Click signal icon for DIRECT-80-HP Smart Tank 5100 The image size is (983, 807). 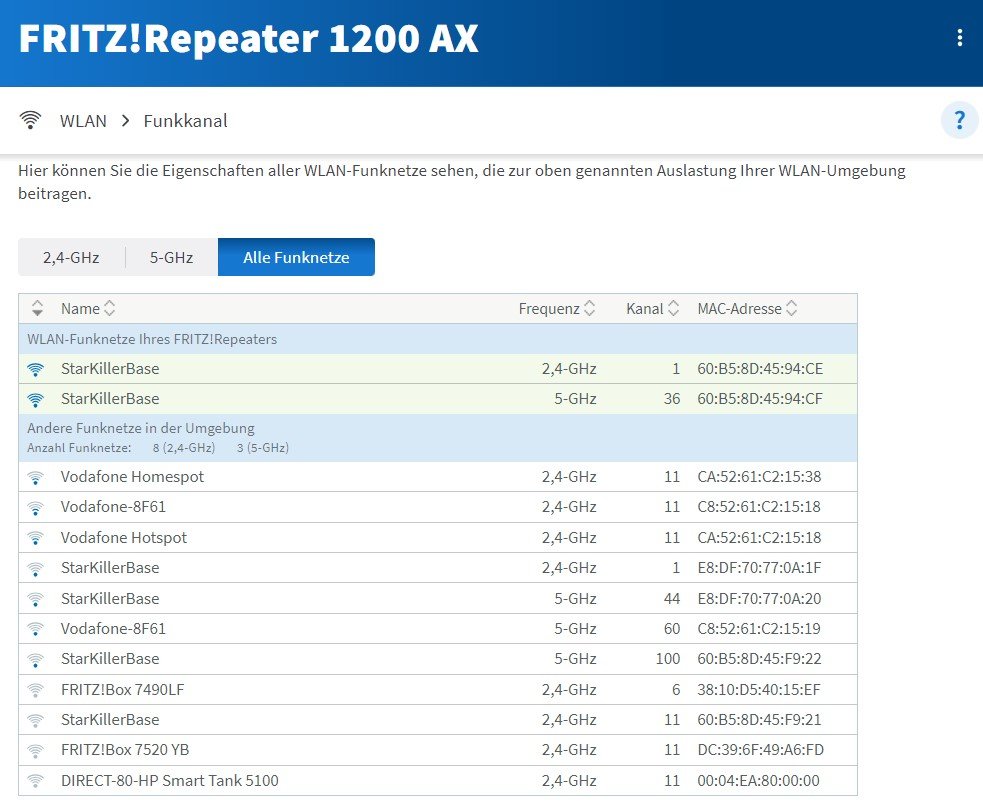pos(36,781)
